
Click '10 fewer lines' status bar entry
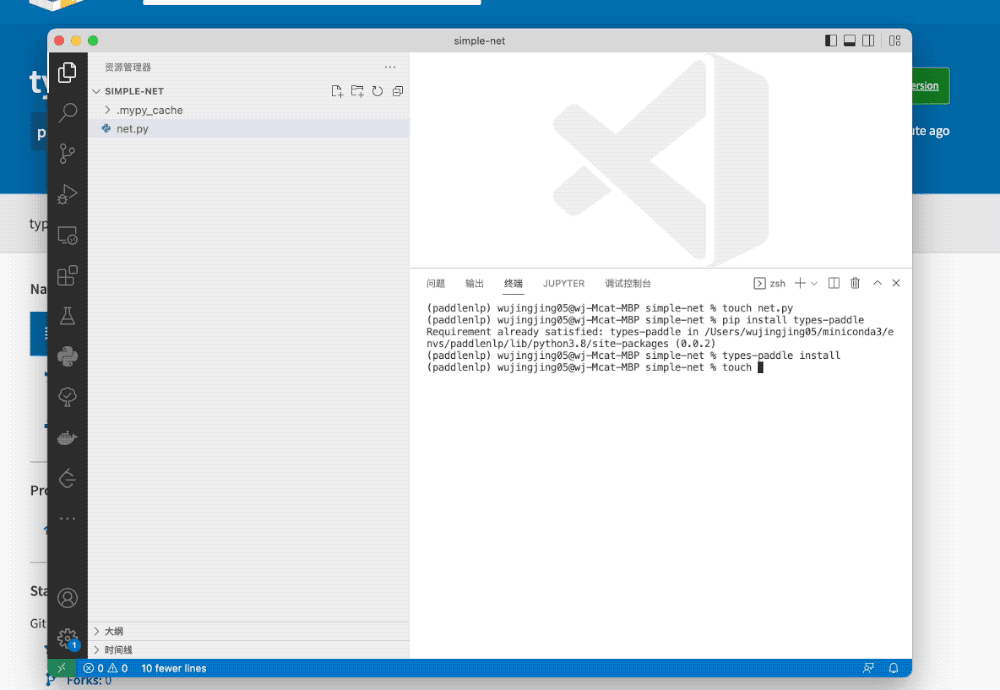[x=173, y=668]
